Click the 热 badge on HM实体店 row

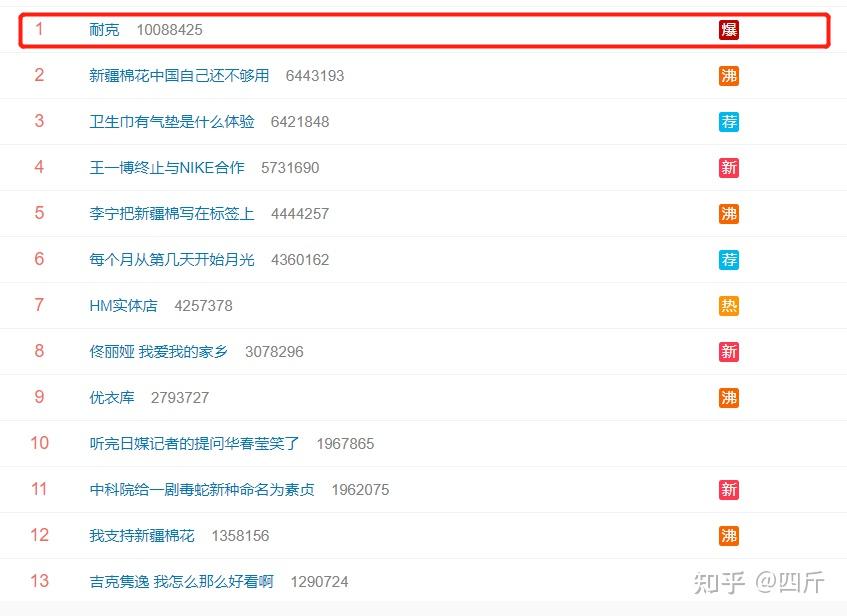[729, 306]
